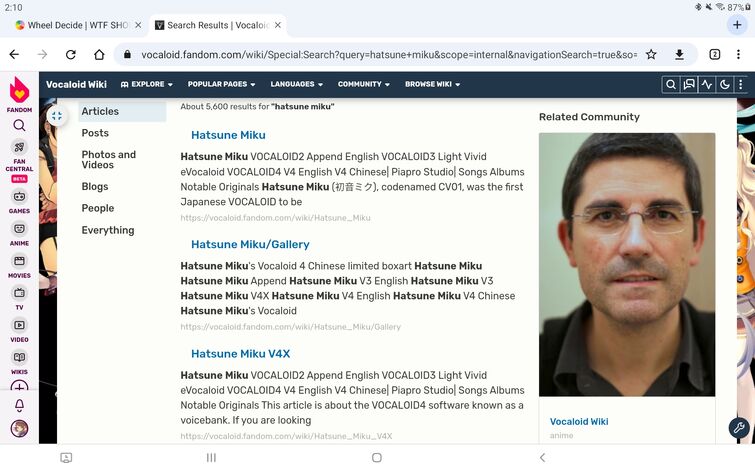
Task: Click the Hatsune_Miku_V4X URL text
Action: click(x=286, y=436)
